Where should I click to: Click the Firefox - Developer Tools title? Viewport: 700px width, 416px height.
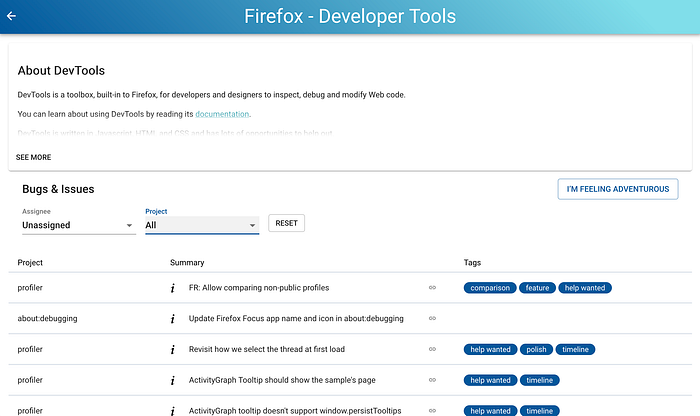click(350, 17)
